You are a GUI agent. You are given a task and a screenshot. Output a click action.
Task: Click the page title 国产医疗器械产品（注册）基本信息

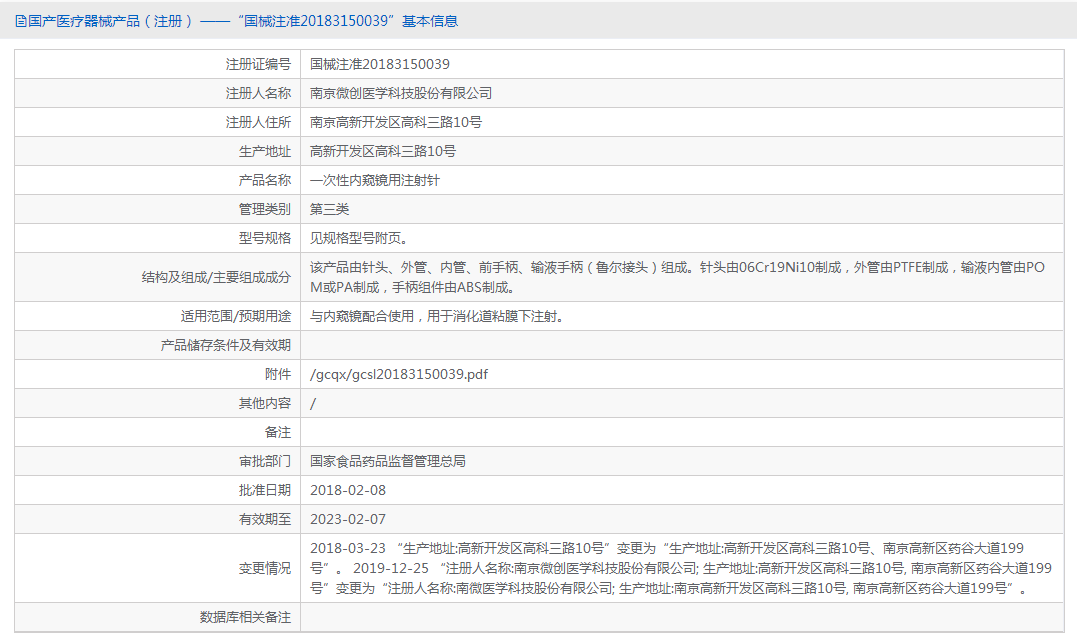coord(243,21)
